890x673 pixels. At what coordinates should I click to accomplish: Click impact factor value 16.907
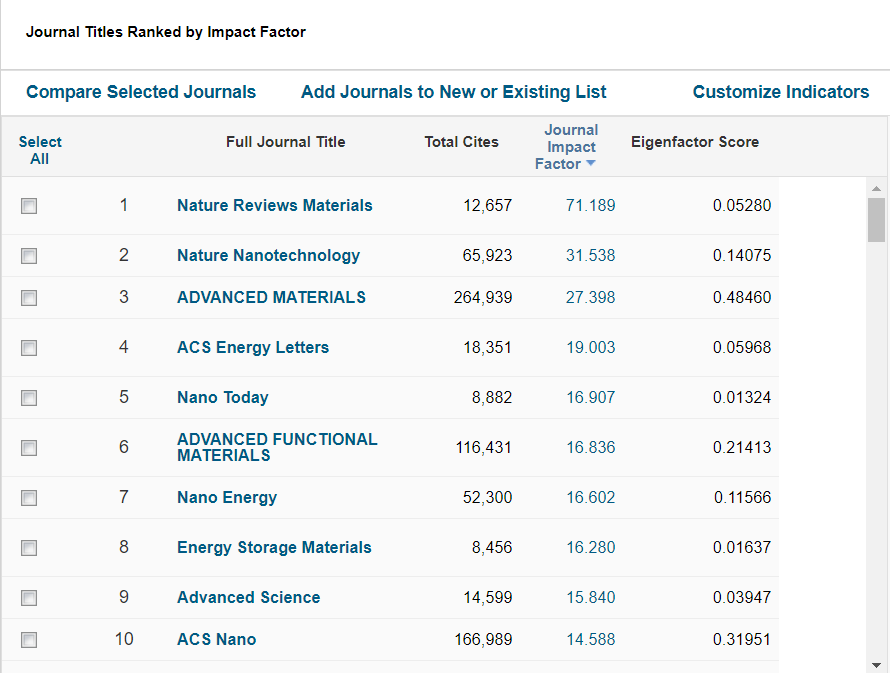590,397
